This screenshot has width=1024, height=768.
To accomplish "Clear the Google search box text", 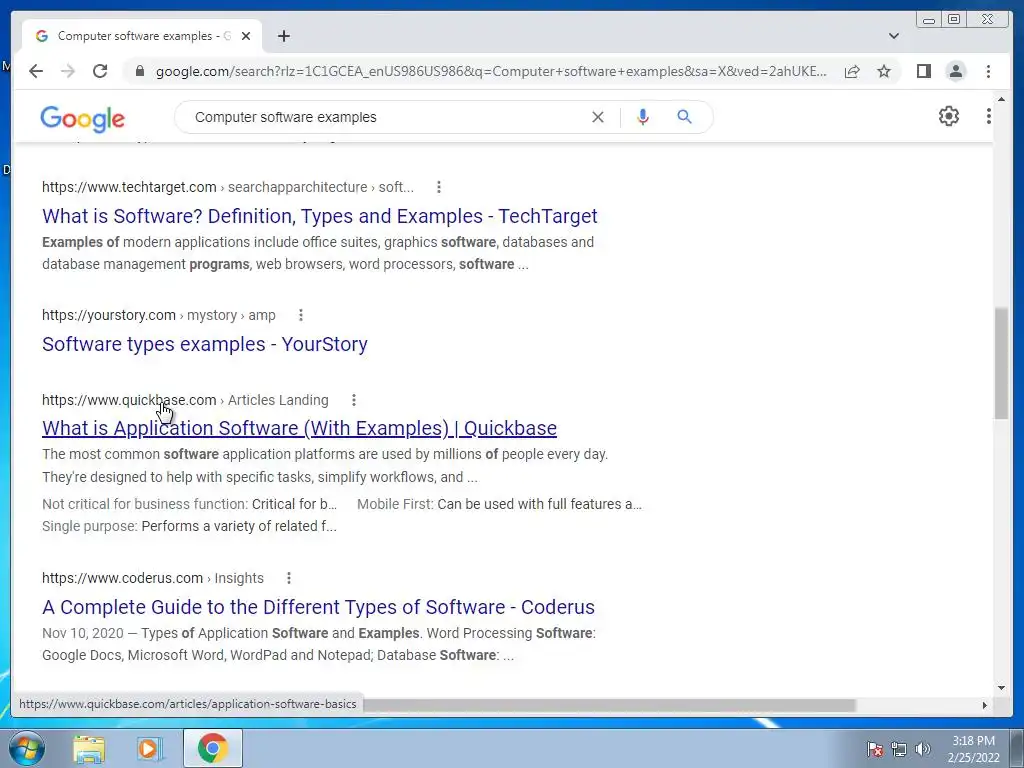I will (598, 117).
